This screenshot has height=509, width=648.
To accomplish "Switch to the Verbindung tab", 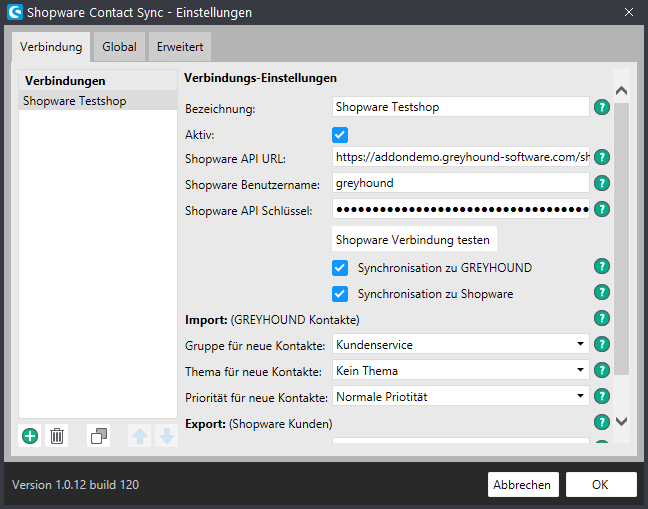I will pyautogui.click(x=51, y=47).
